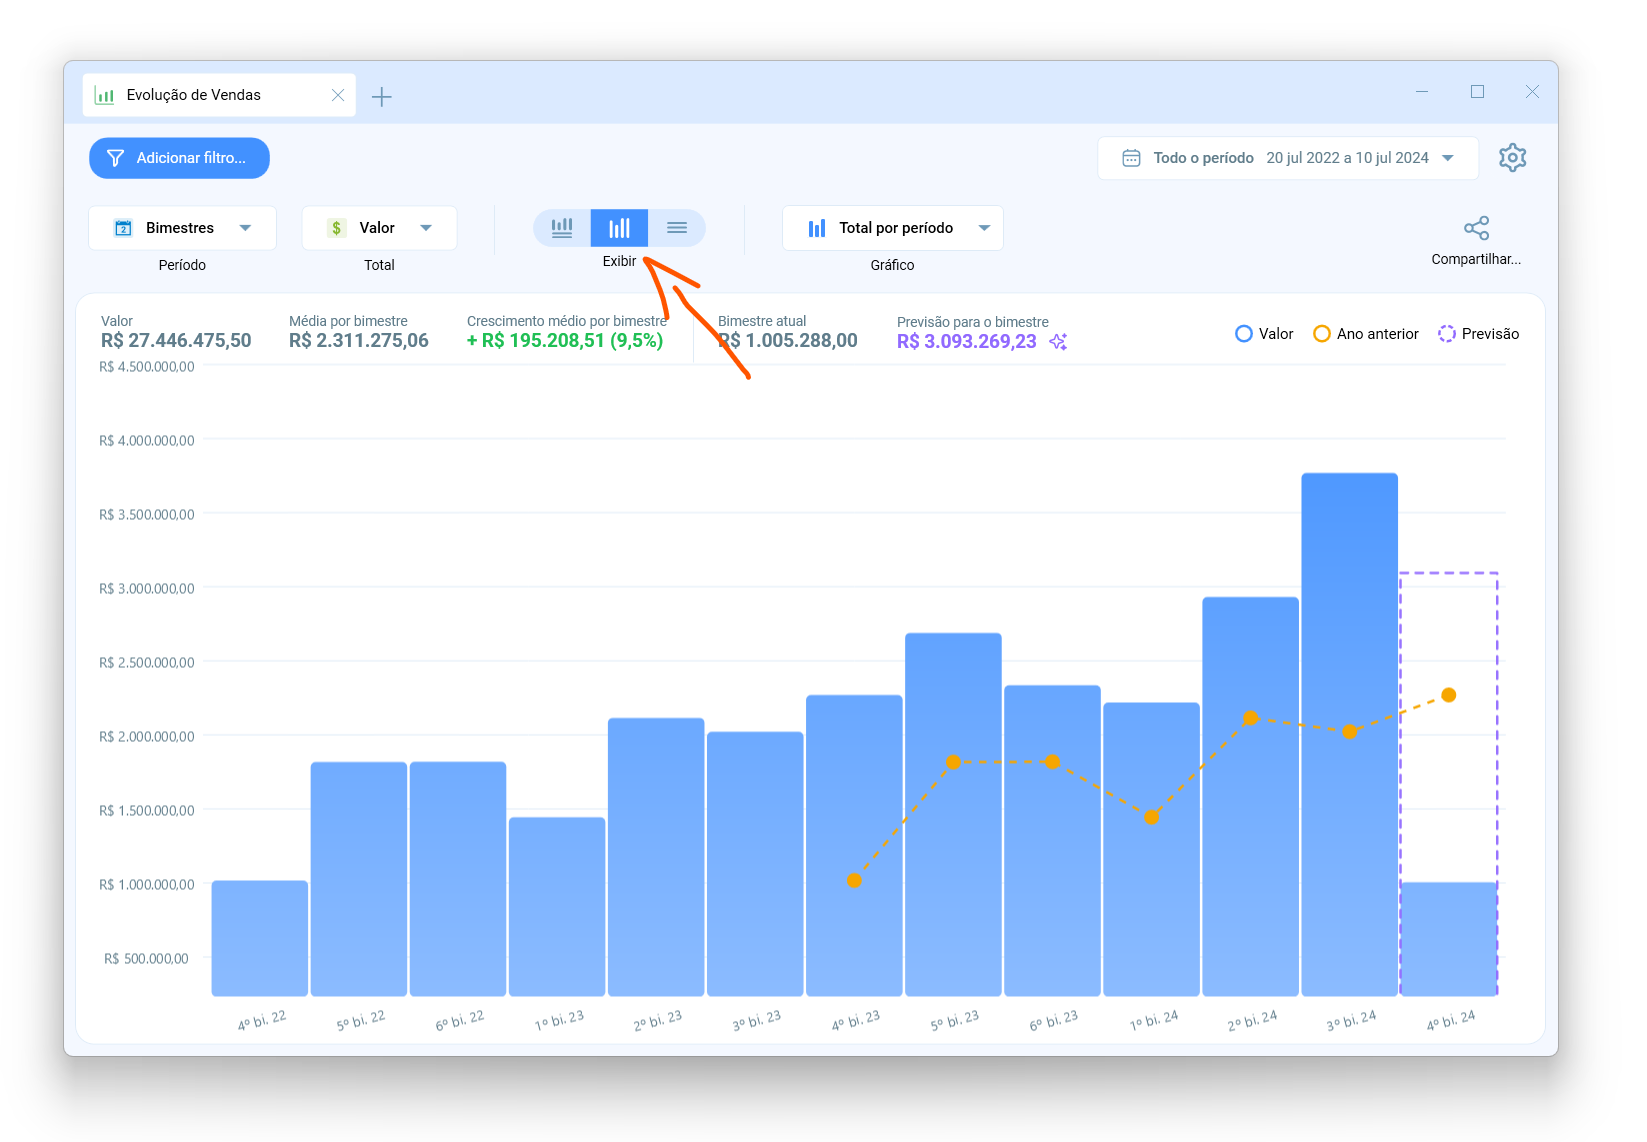Click the sparkle forecast icon

[x=1058, y=342]
